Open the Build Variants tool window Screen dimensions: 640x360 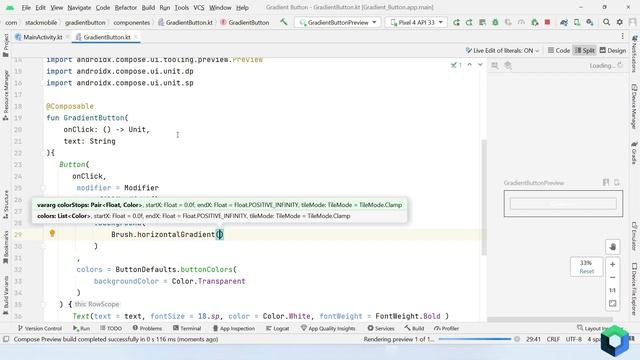(x=6, y=295)
